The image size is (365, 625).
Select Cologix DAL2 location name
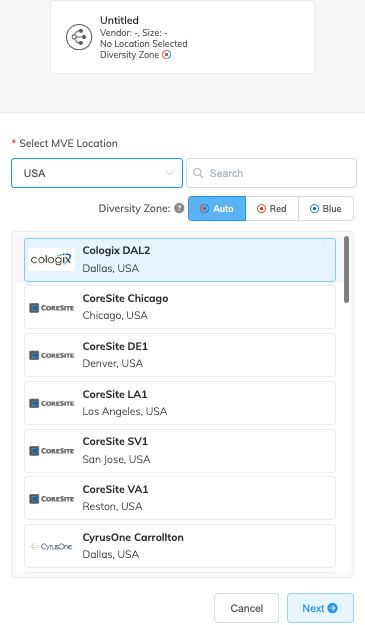click(x=116, y=250)
